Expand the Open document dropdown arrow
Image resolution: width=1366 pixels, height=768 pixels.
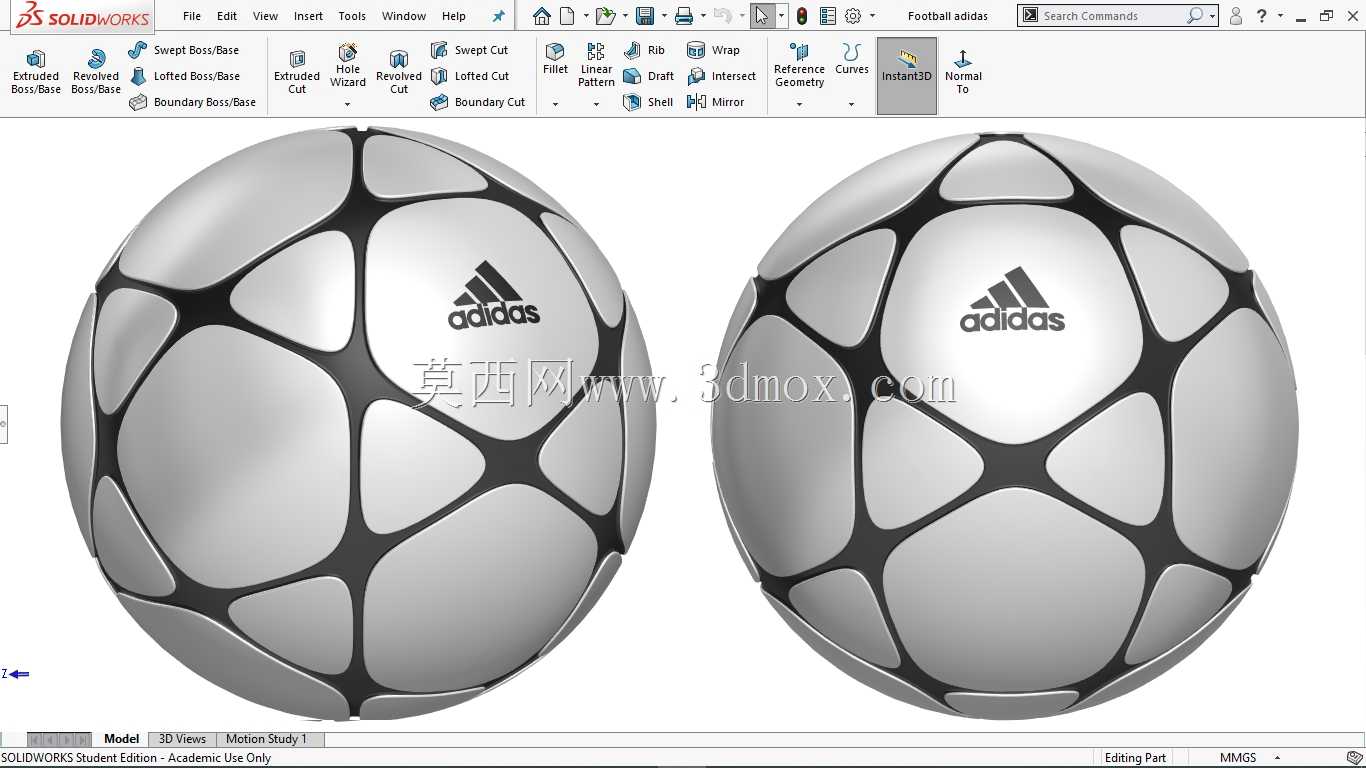(624, 16)
